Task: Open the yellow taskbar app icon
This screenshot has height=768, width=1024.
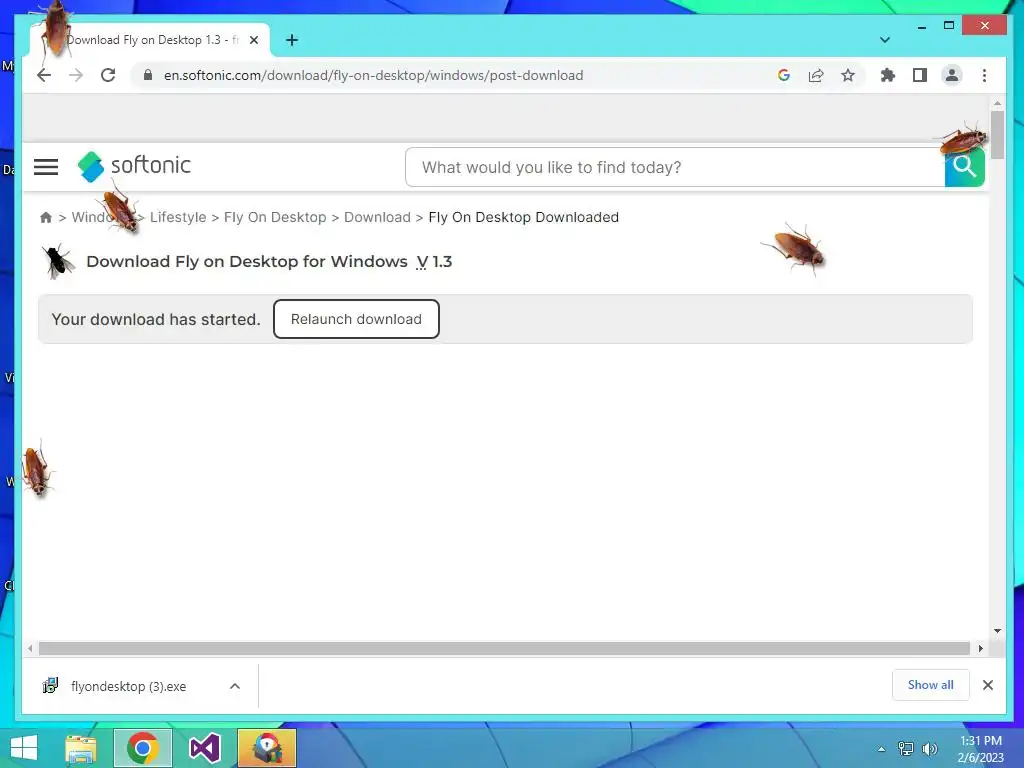Action: 266,748
